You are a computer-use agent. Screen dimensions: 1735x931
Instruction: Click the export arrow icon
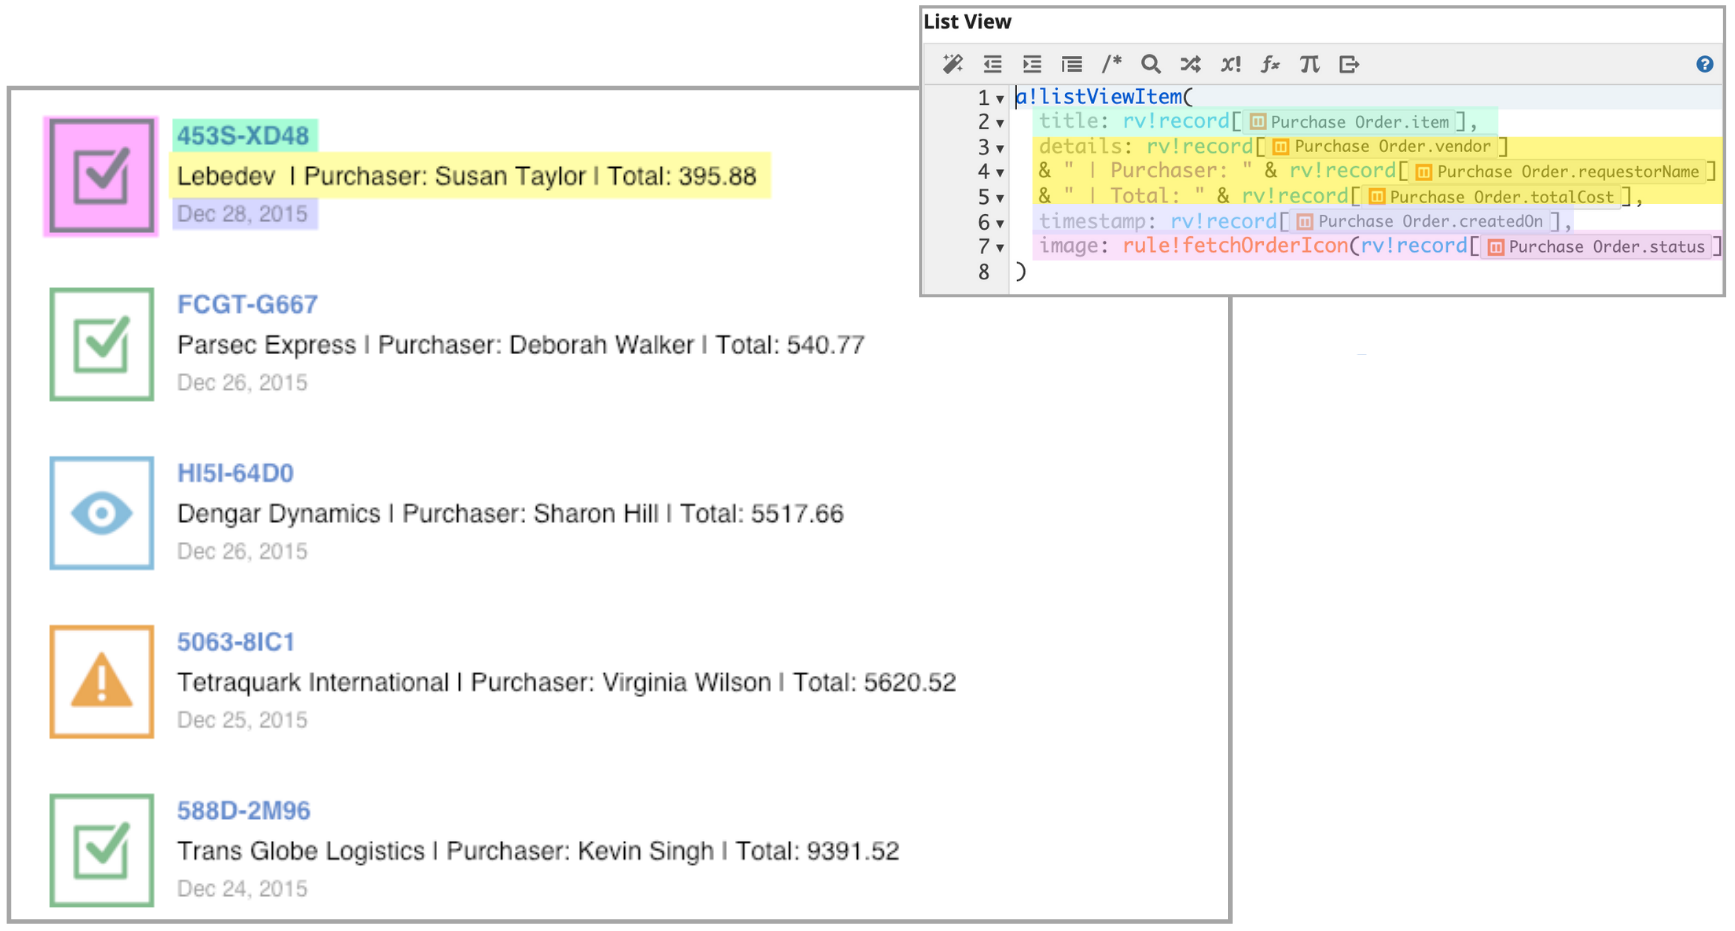[x=1349, y=64]
